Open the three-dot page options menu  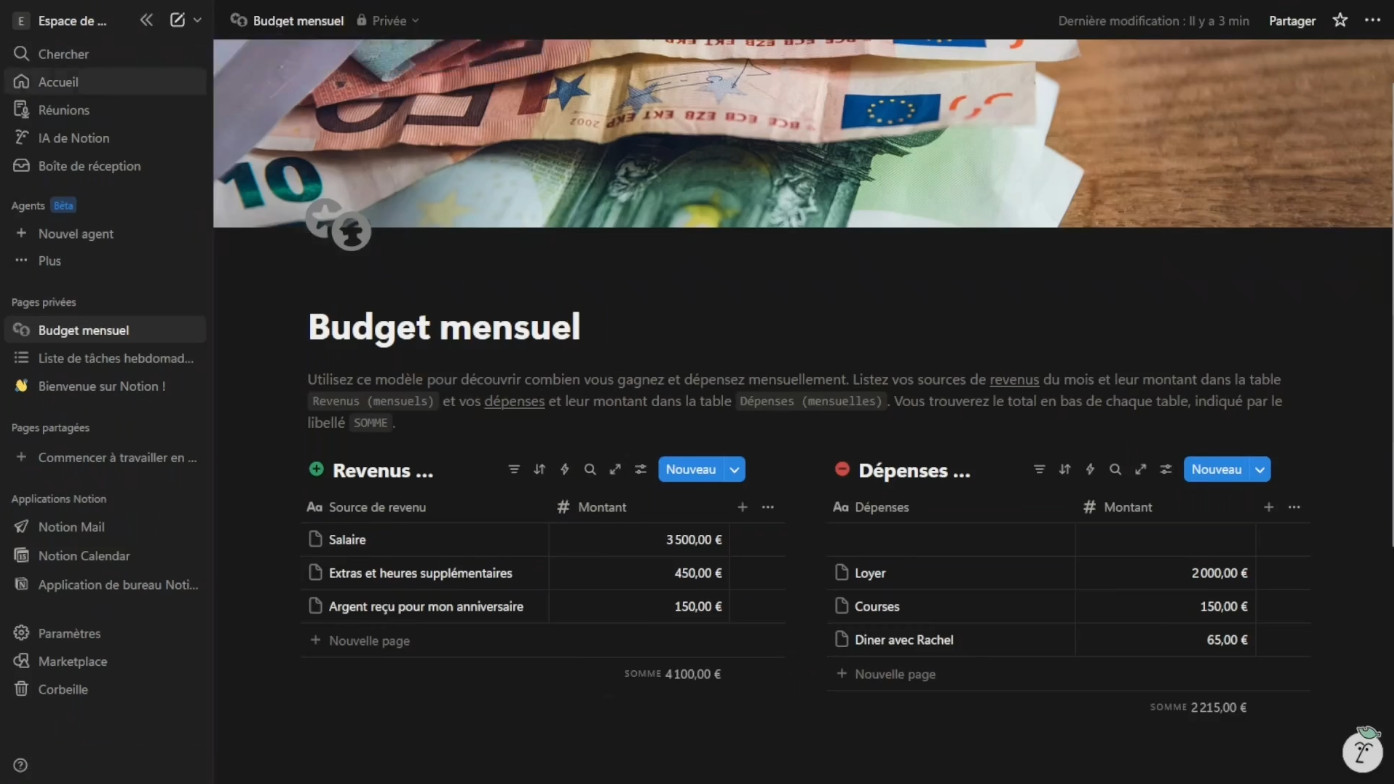[1372, 20]
